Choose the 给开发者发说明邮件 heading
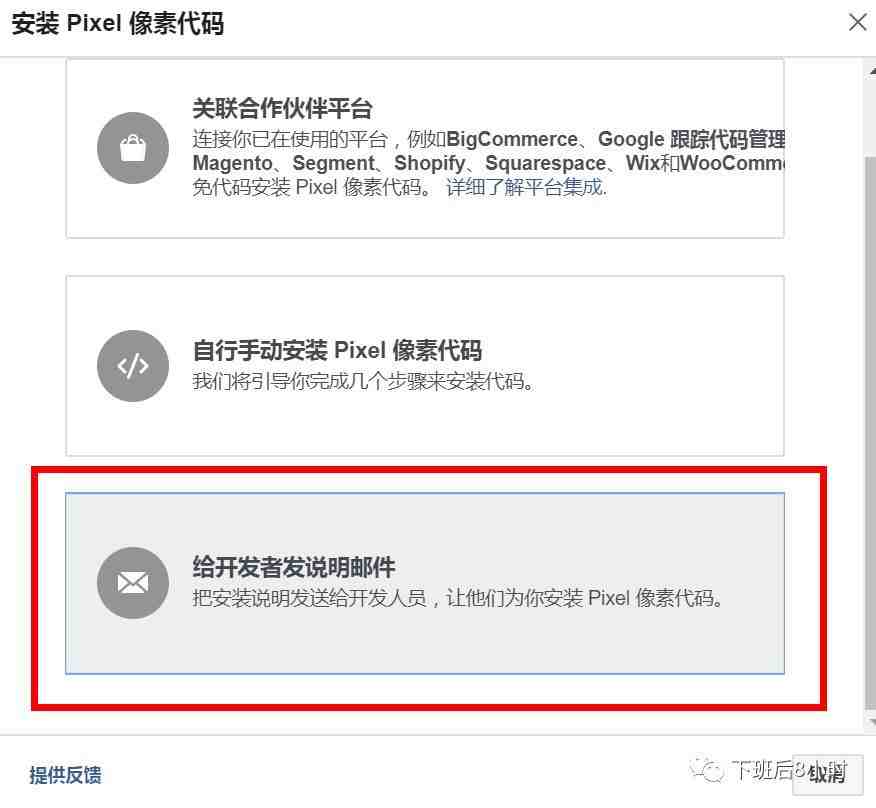Image resolution: width=876 pixels, height=808 pixels. [x=294, y=567]
